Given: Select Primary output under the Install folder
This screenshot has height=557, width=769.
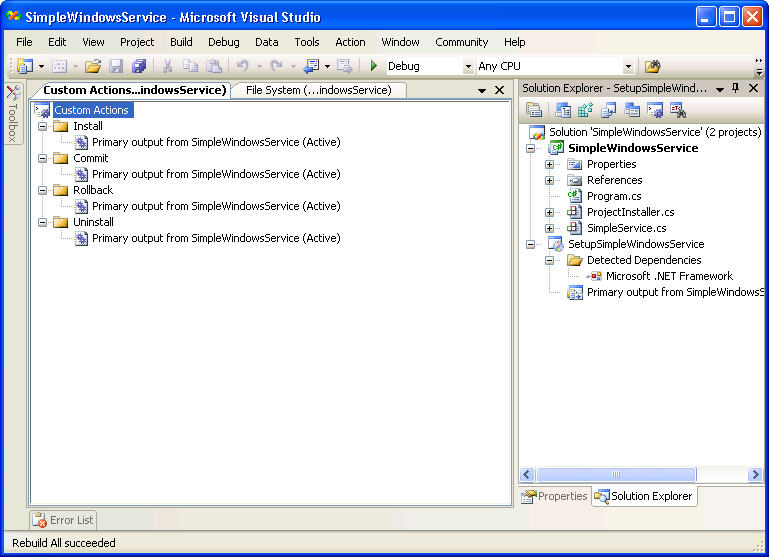Looking at the screenshot, I should point(216,142).
